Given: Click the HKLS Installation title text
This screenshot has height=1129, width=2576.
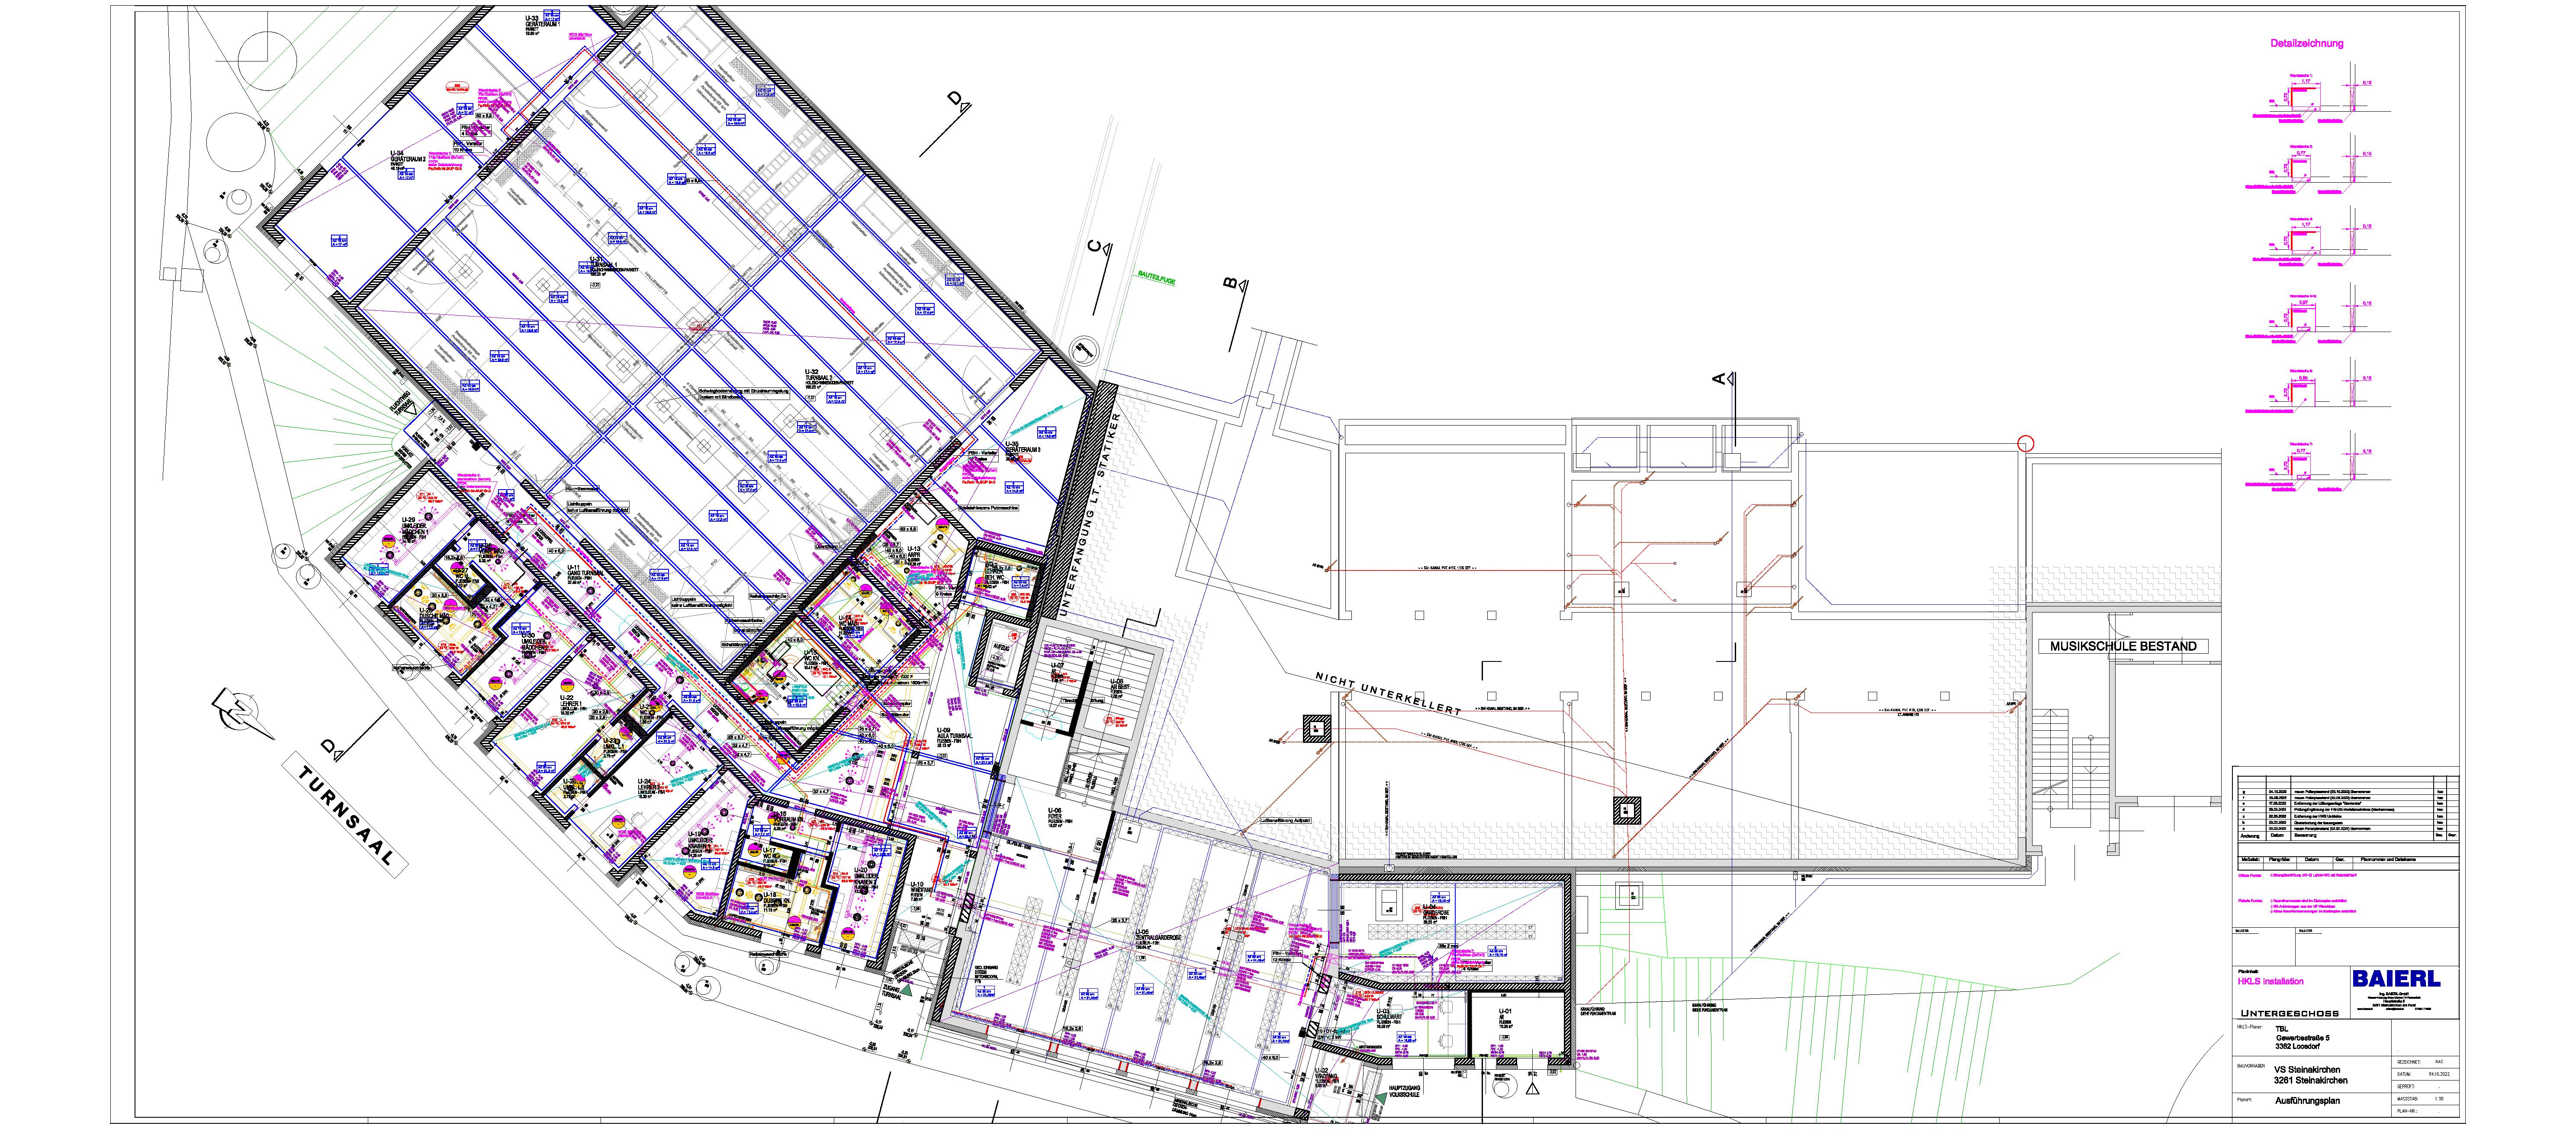Looking at the screenshot, I should coord(2270,982).
